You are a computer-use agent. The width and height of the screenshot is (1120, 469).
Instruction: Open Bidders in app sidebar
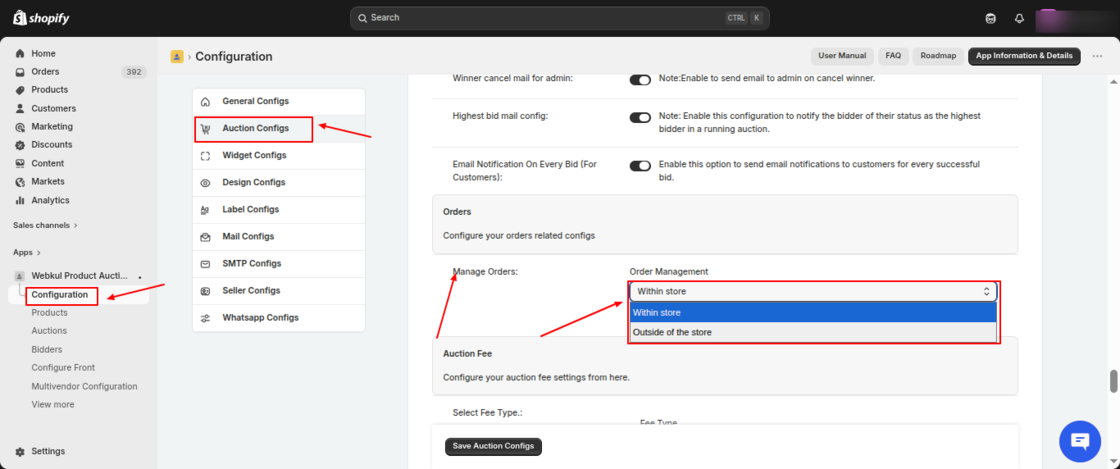tap(47, 350)
